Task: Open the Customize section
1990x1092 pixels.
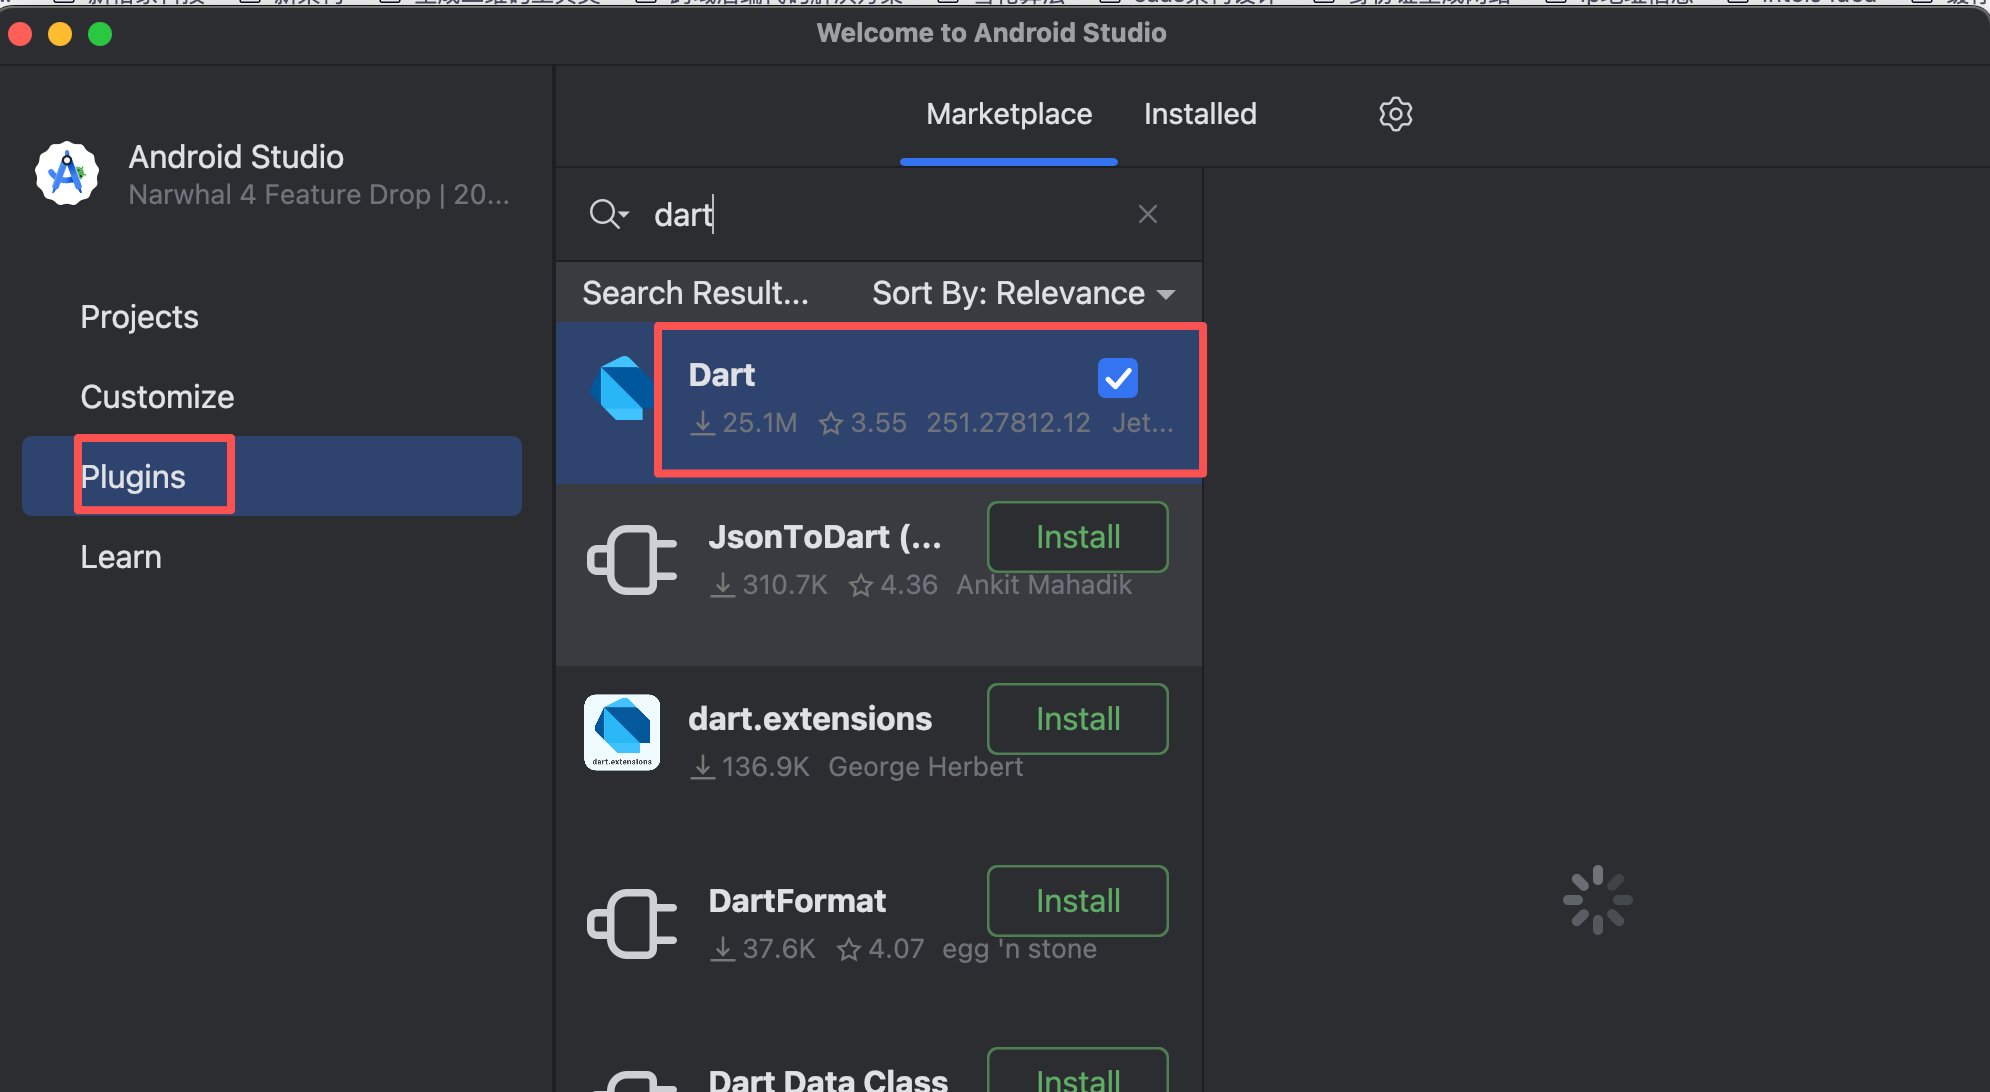Action: click(157, 397)
